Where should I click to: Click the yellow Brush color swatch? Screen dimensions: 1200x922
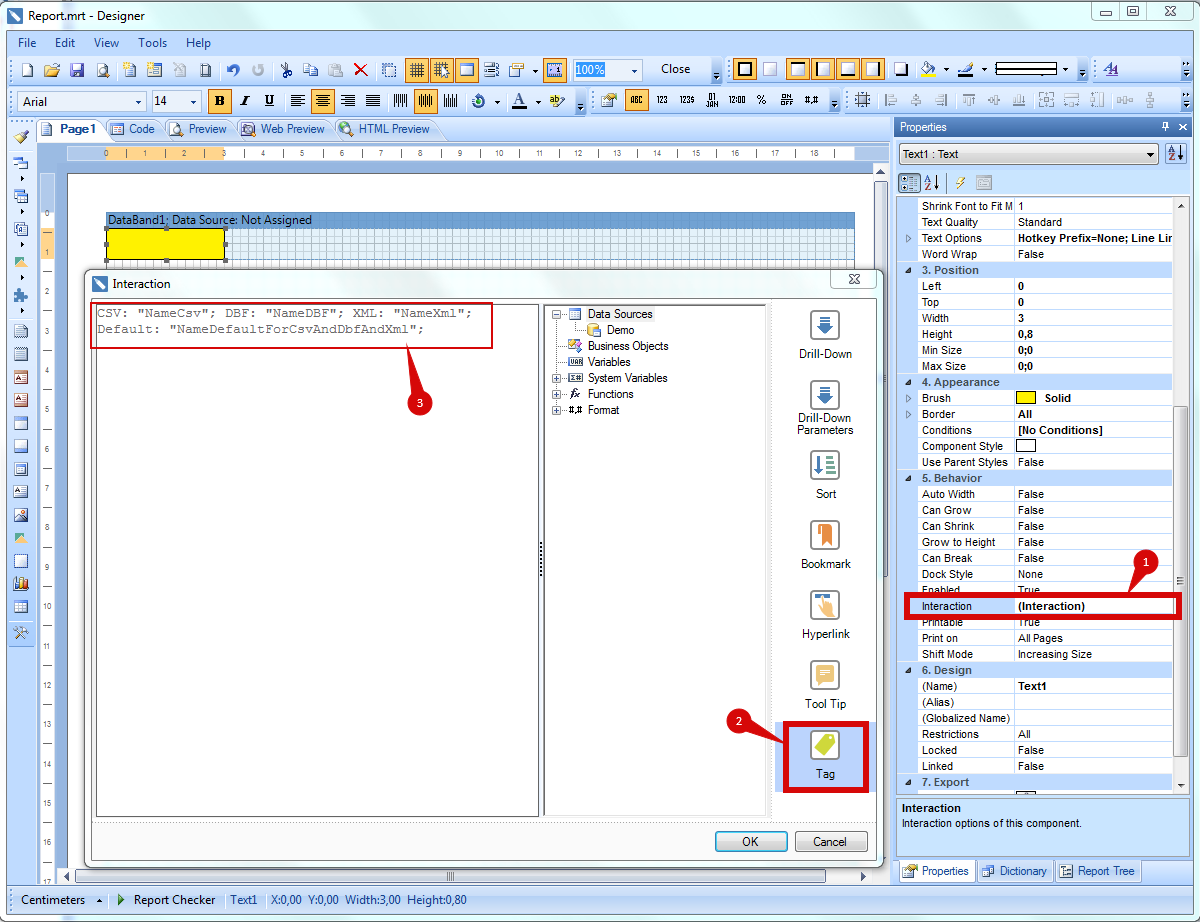click(x=1026, y=398)
